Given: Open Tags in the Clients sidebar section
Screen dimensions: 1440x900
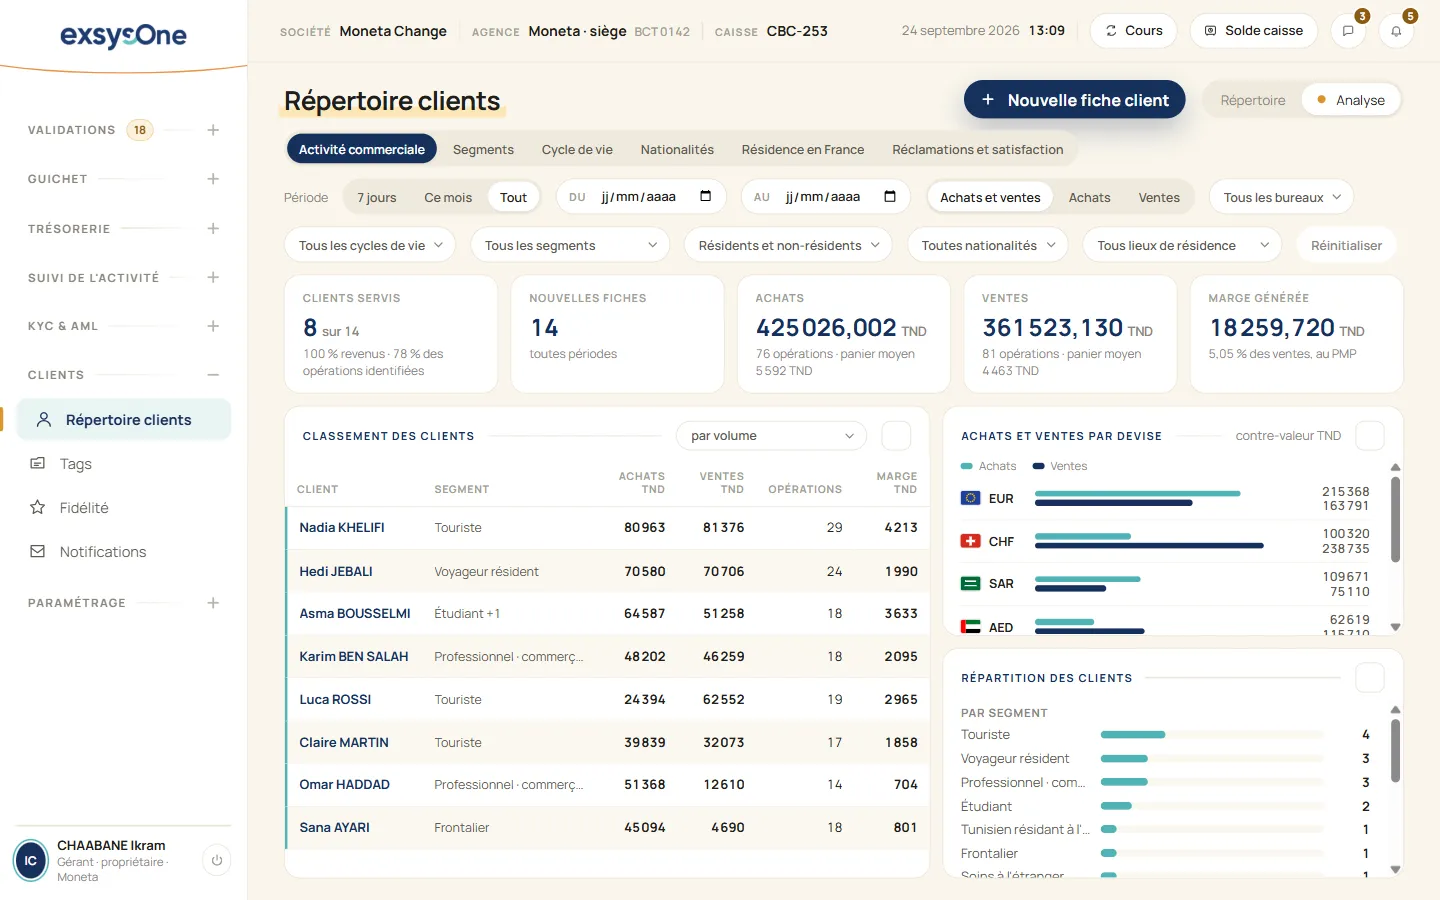Looking at the screenshot, I should tap(123, 464).
